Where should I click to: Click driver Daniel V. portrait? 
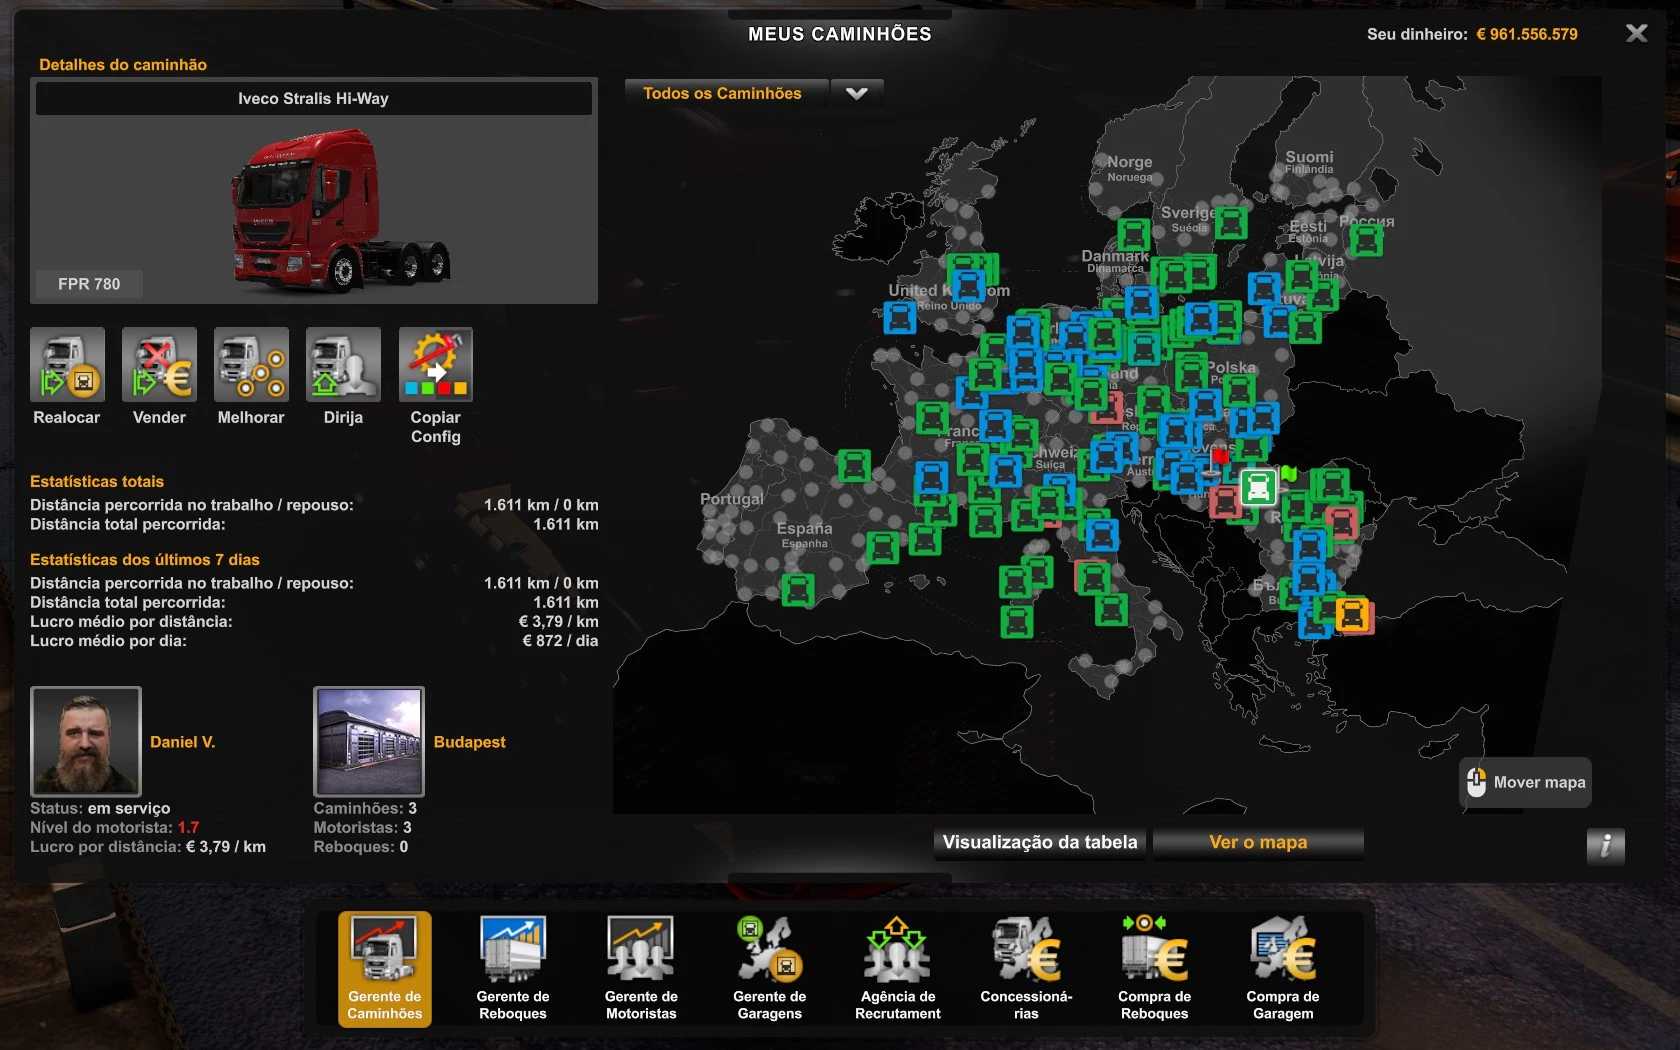[86, 741]
